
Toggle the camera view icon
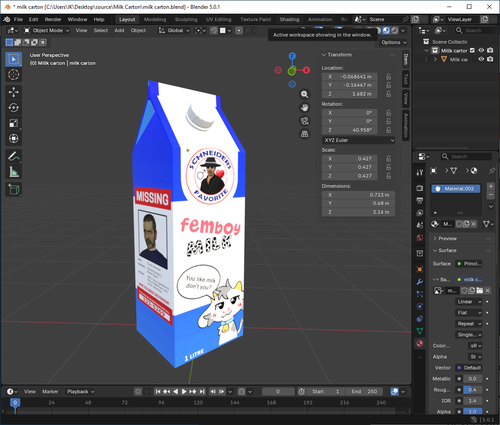(304, 121)
